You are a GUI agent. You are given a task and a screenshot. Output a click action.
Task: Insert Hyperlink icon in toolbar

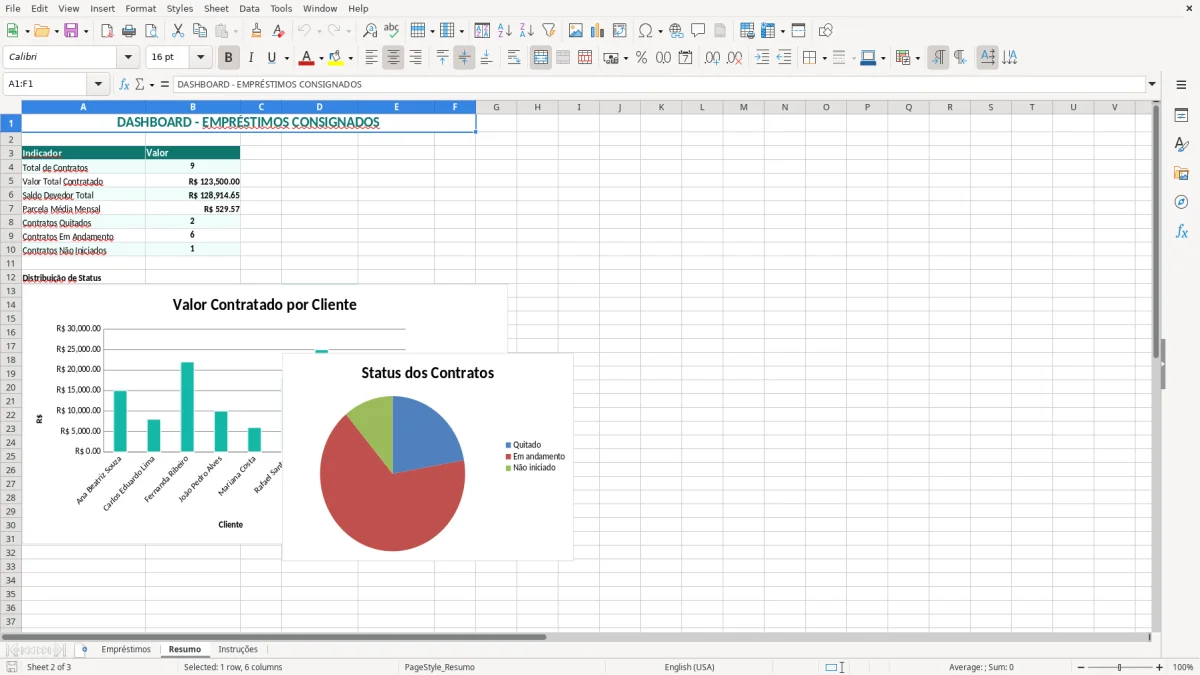point(677,31)
